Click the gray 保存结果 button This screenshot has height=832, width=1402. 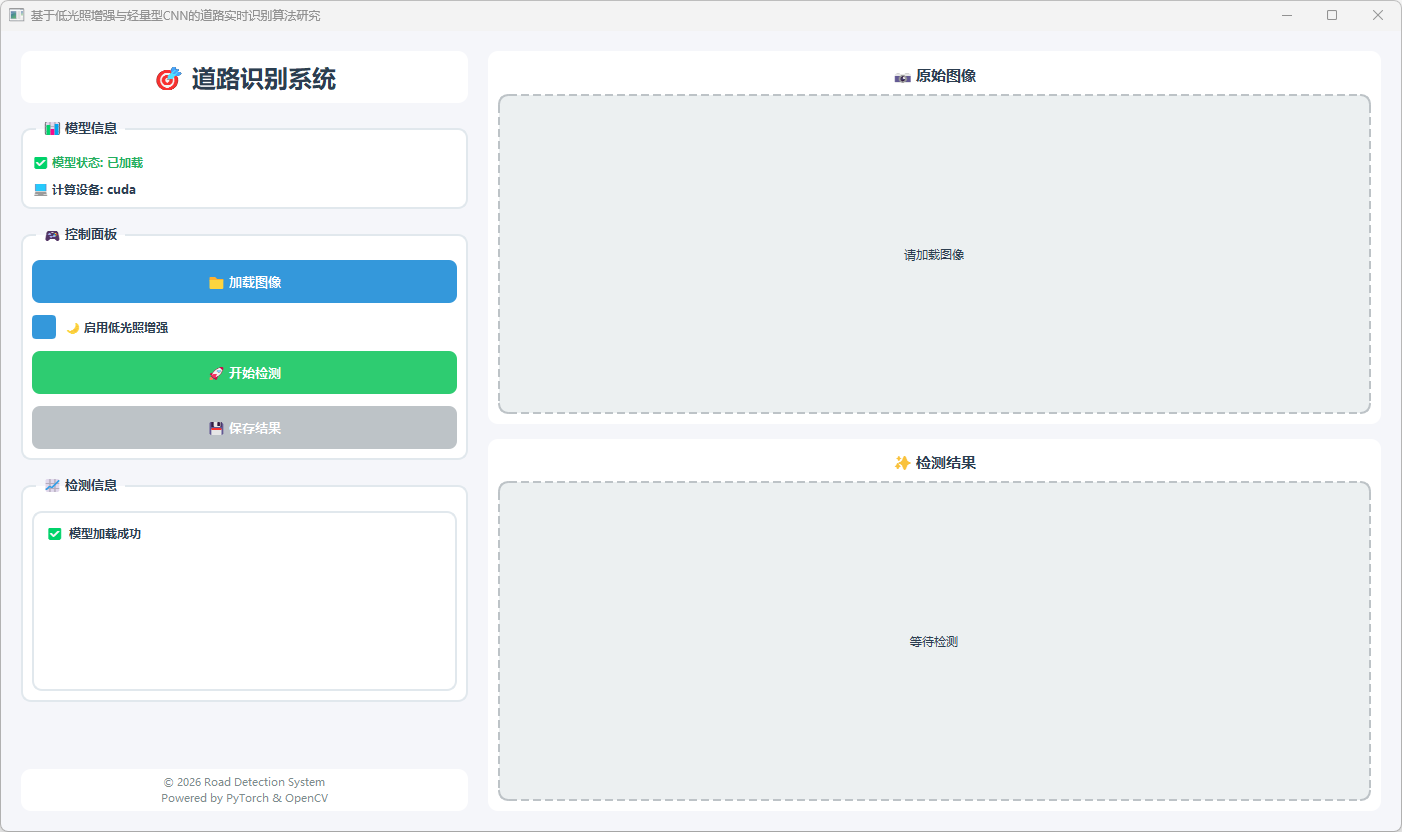pos(244,428)
